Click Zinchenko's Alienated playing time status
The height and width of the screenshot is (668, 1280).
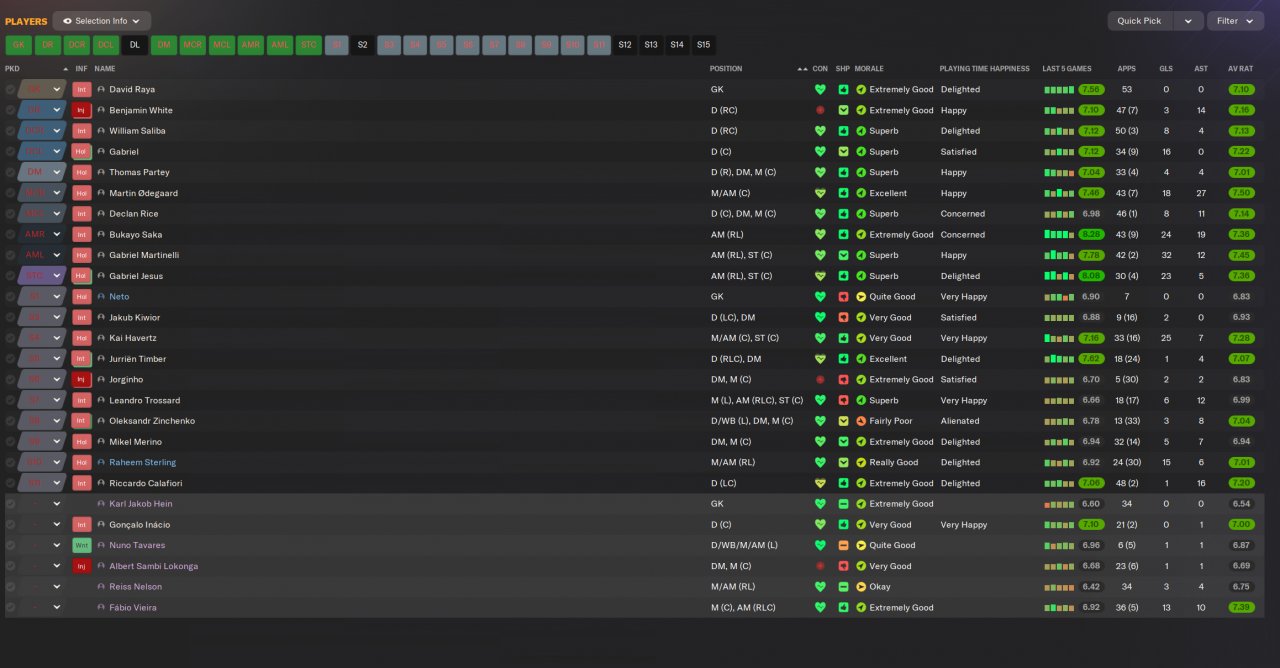pyautogui.click(x=960, y=421)
